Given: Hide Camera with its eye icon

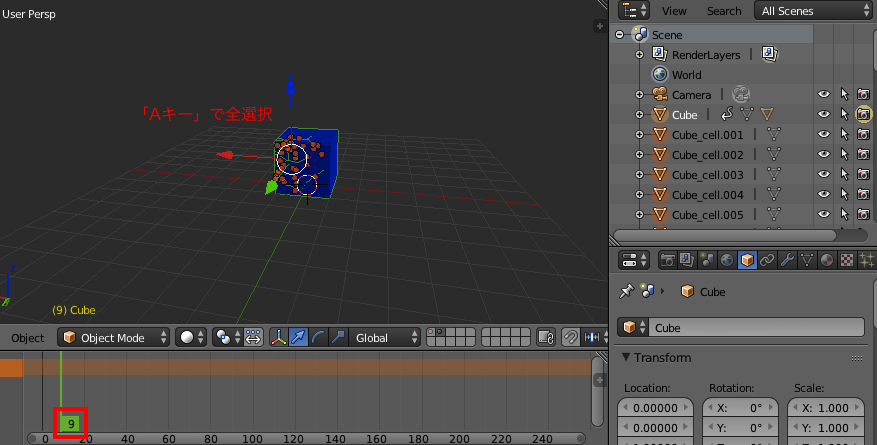Looking at the screenshot, I should 823,94.
